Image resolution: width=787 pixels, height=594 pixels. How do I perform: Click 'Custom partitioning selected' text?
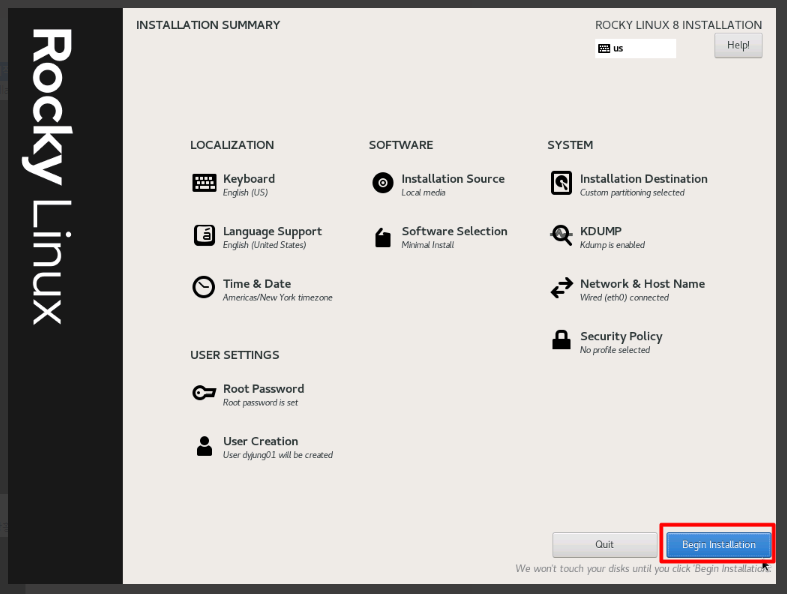[x=632, y=193]
